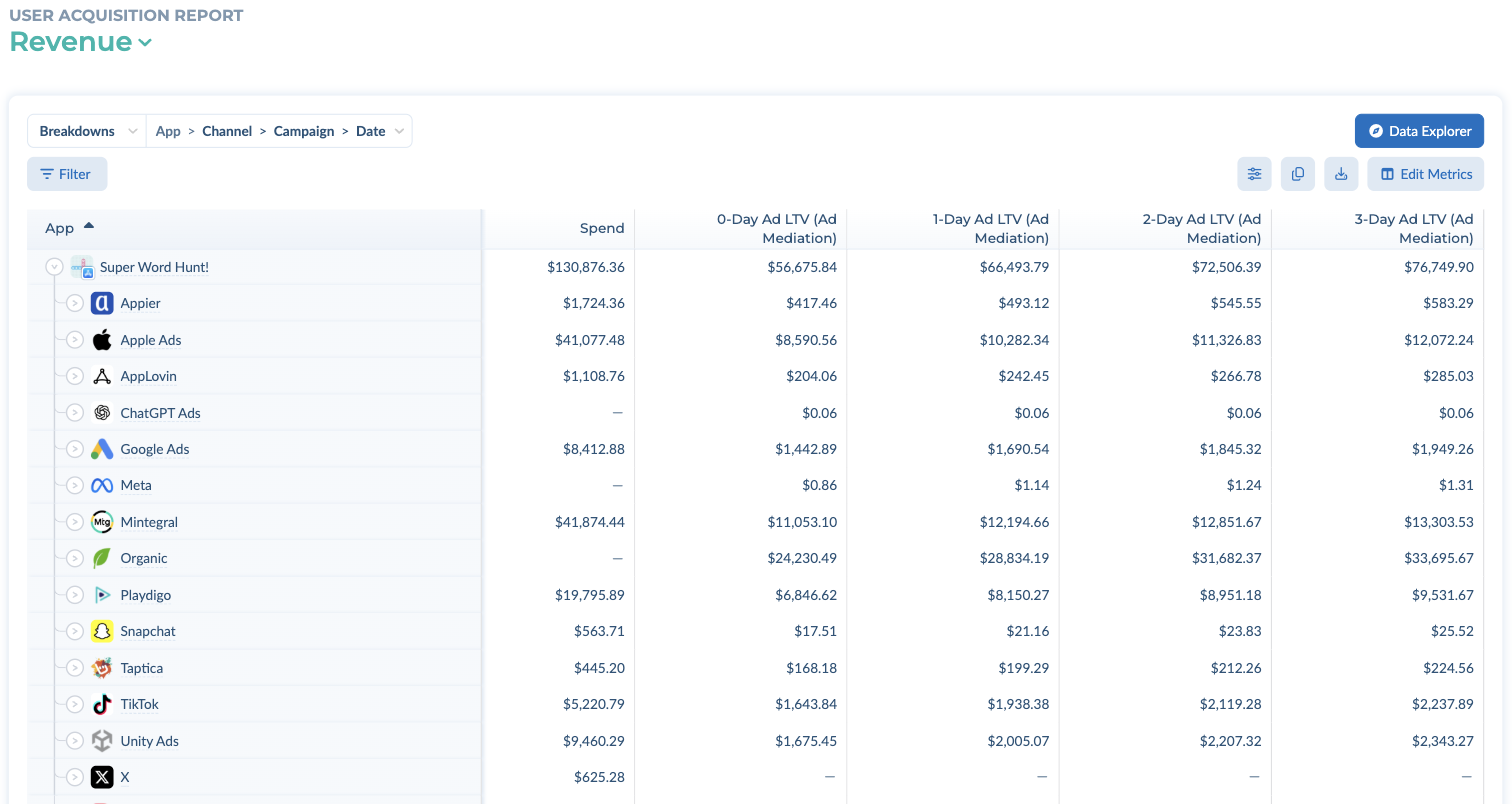Expand the Apple Ads row
Viewport: 1512px width, 805px height.
point(75,340)
